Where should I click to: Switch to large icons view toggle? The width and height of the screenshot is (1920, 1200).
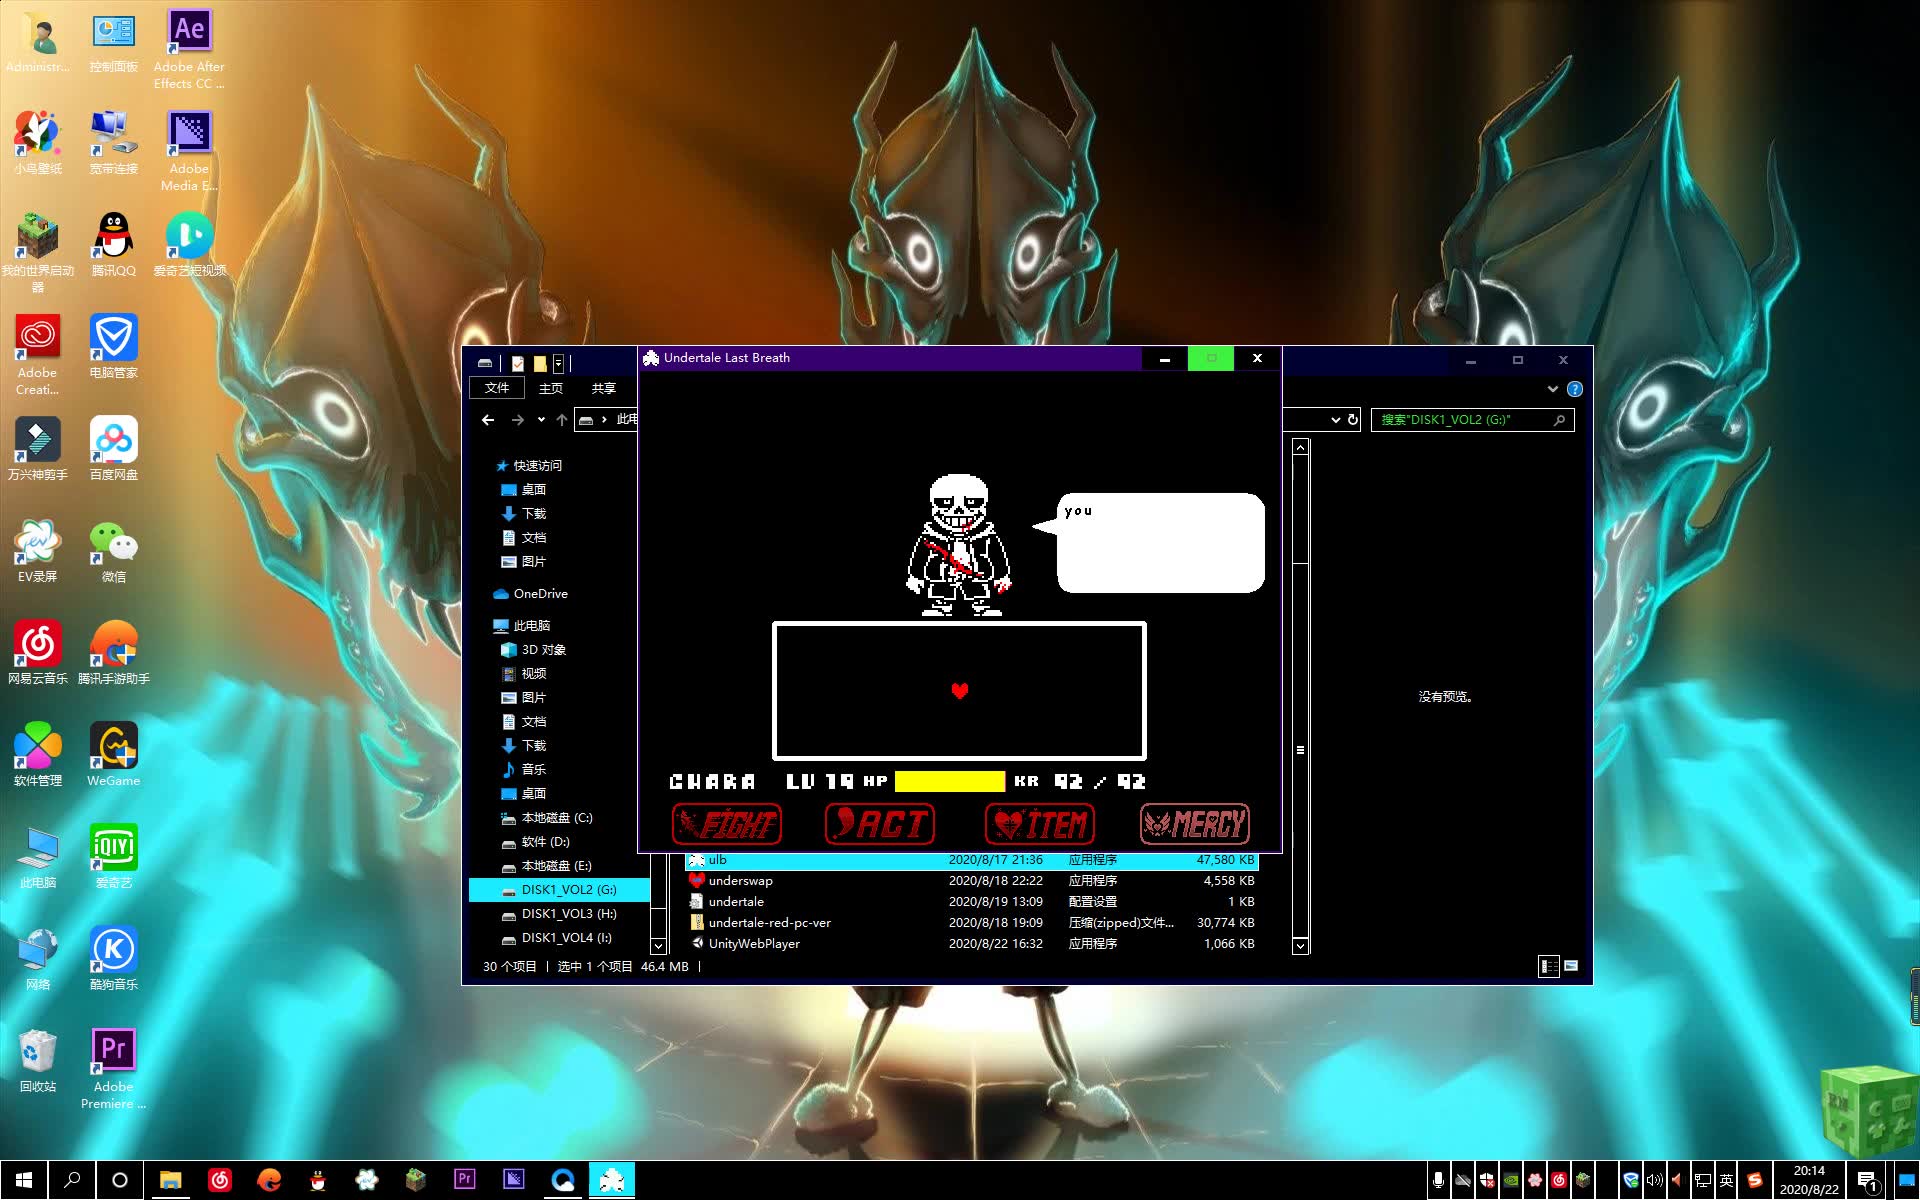[x=1571, y=966]
